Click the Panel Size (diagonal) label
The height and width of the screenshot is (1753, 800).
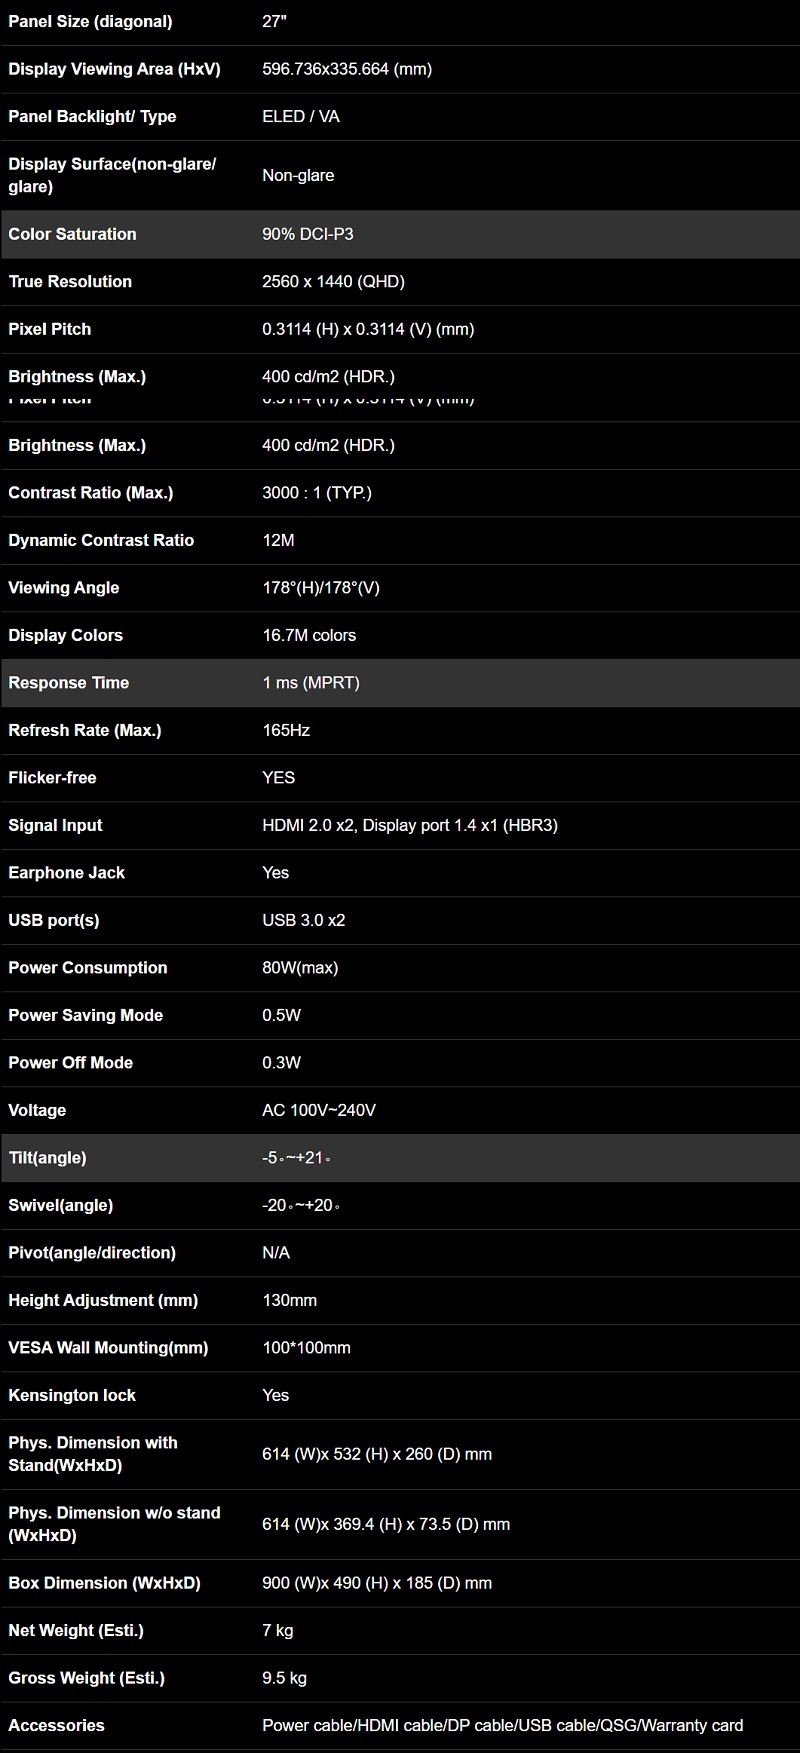[90, 21]
